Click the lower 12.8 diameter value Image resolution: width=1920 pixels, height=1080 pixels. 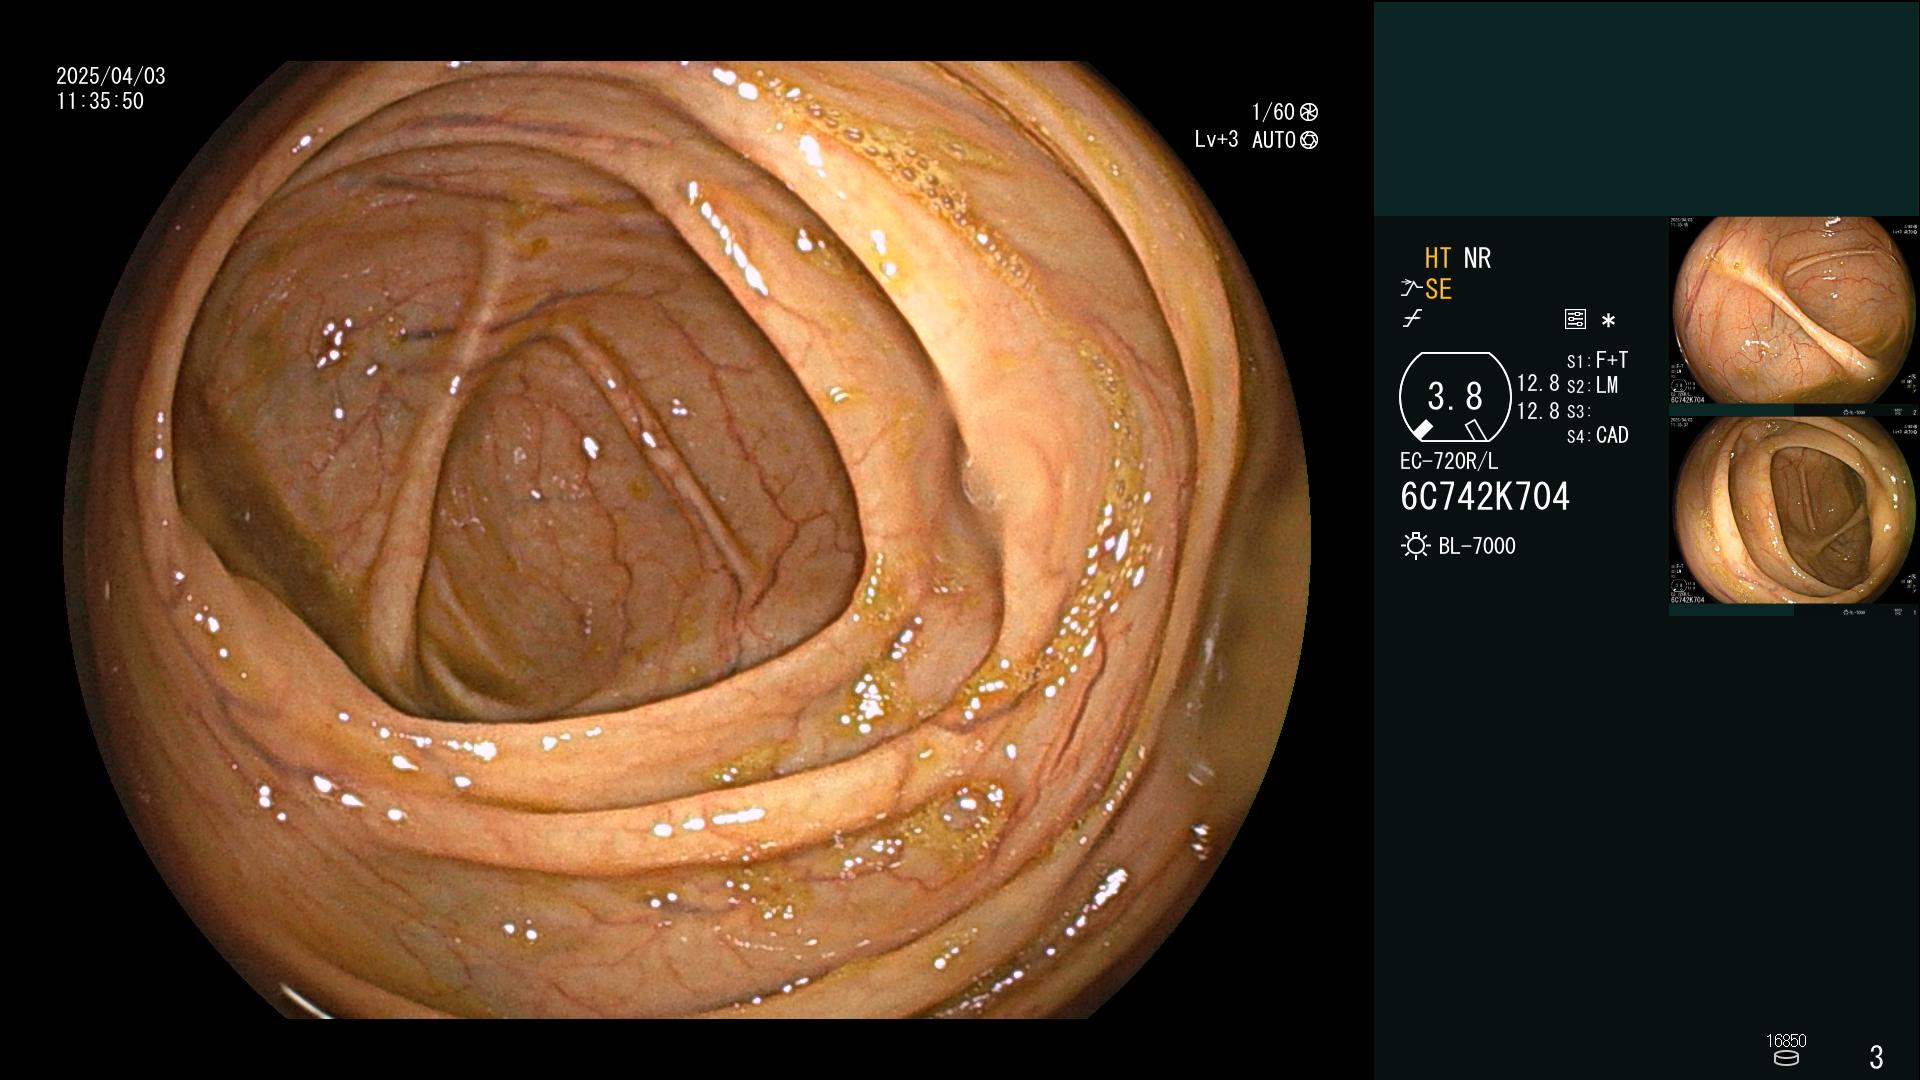1538,411
